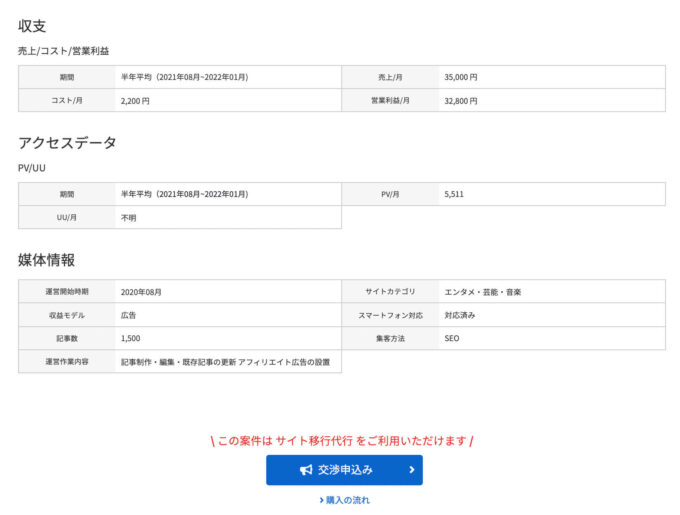Click the 売上/コスト/営業利益 subtitle
Screen dimensions: 680x515
63,51
